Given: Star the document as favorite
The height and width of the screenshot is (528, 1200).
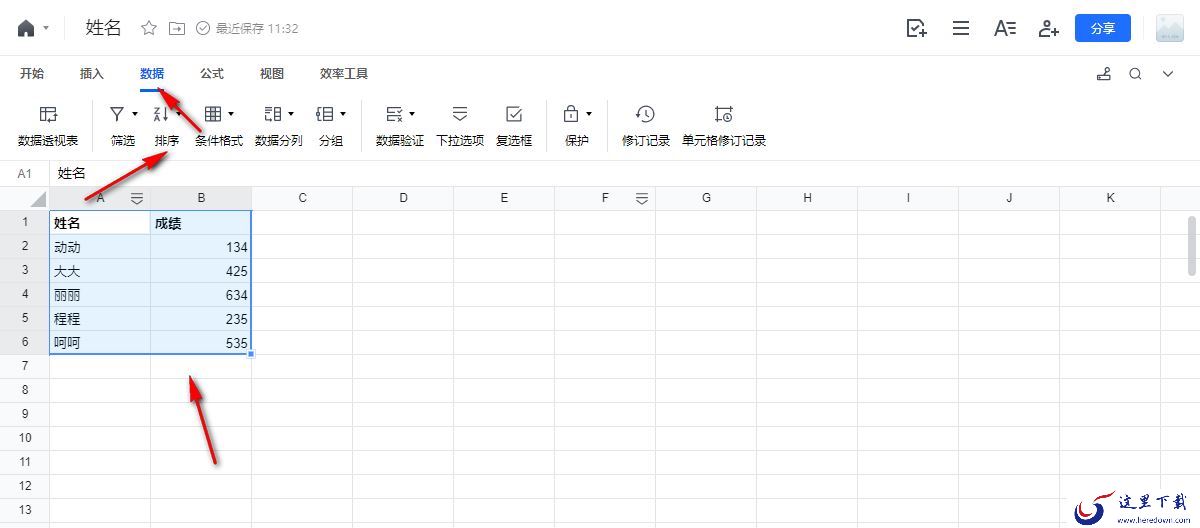Looking at the screenshot, I should point(149,28).
